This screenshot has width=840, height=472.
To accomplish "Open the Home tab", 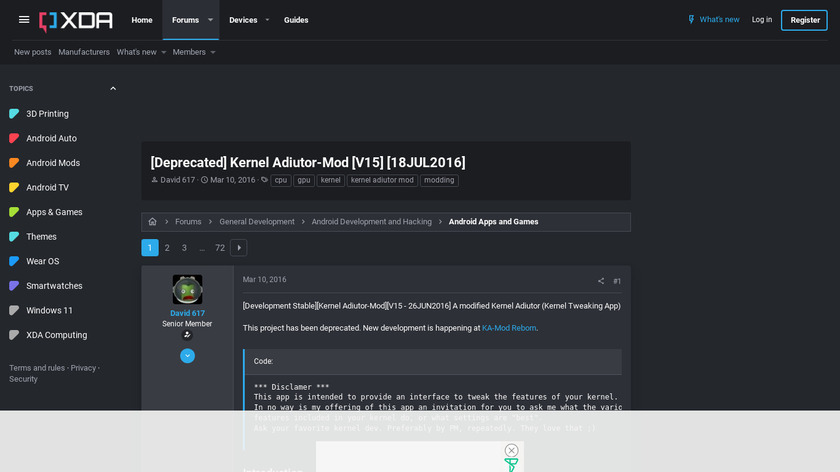I will point(142,20).
